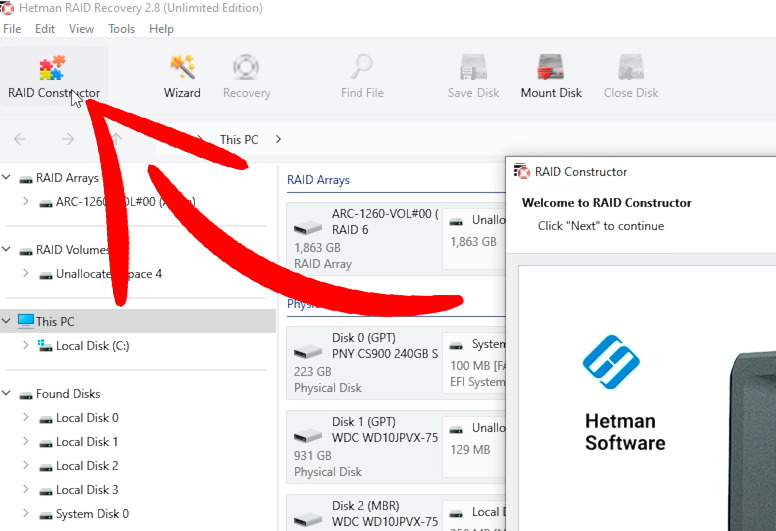This screenshot has height=531, width=776.
Task: Expand the Unallocated space 4 node
Action: (x=26, y=273)
